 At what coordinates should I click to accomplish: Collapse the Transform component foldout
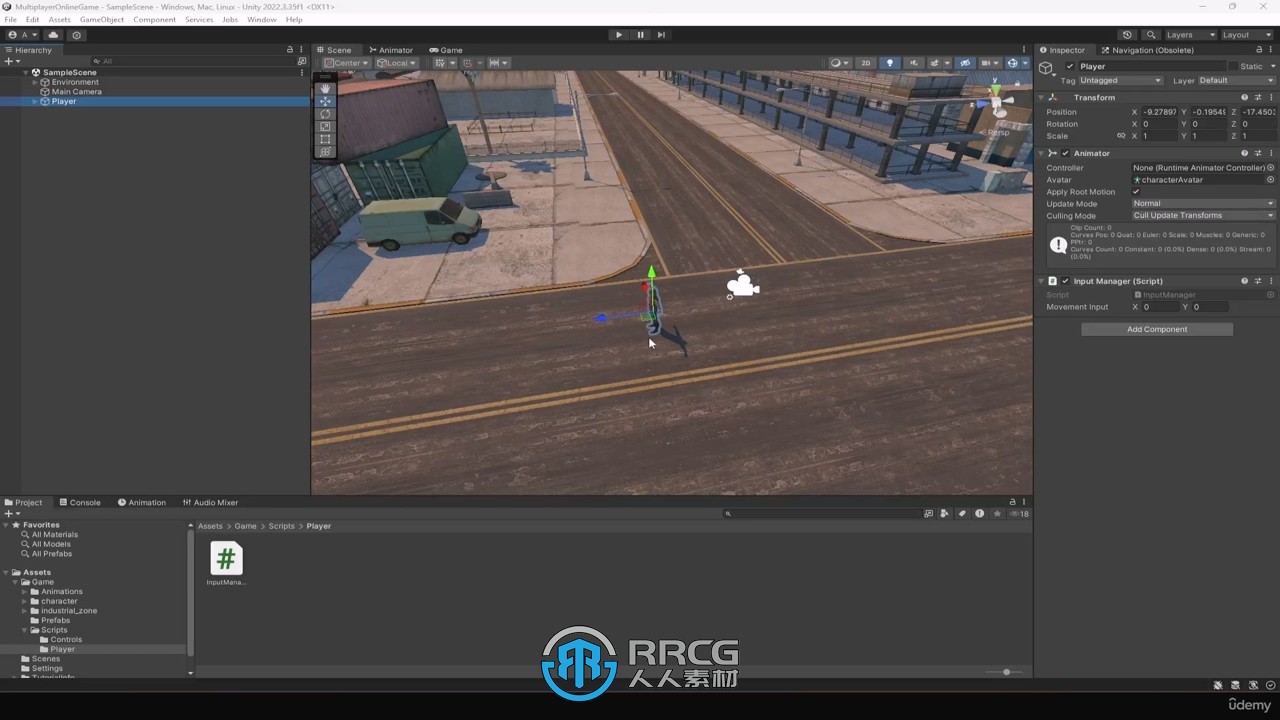tap(1041, 98)
